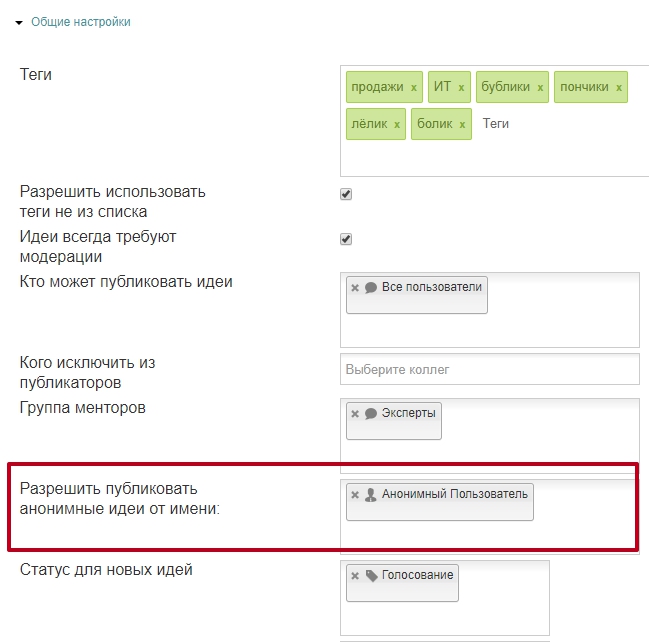Image resolution: width=649 pixels, height=642 pixels.
Task: Remove the ИТ tag
Action: (461, 88)
